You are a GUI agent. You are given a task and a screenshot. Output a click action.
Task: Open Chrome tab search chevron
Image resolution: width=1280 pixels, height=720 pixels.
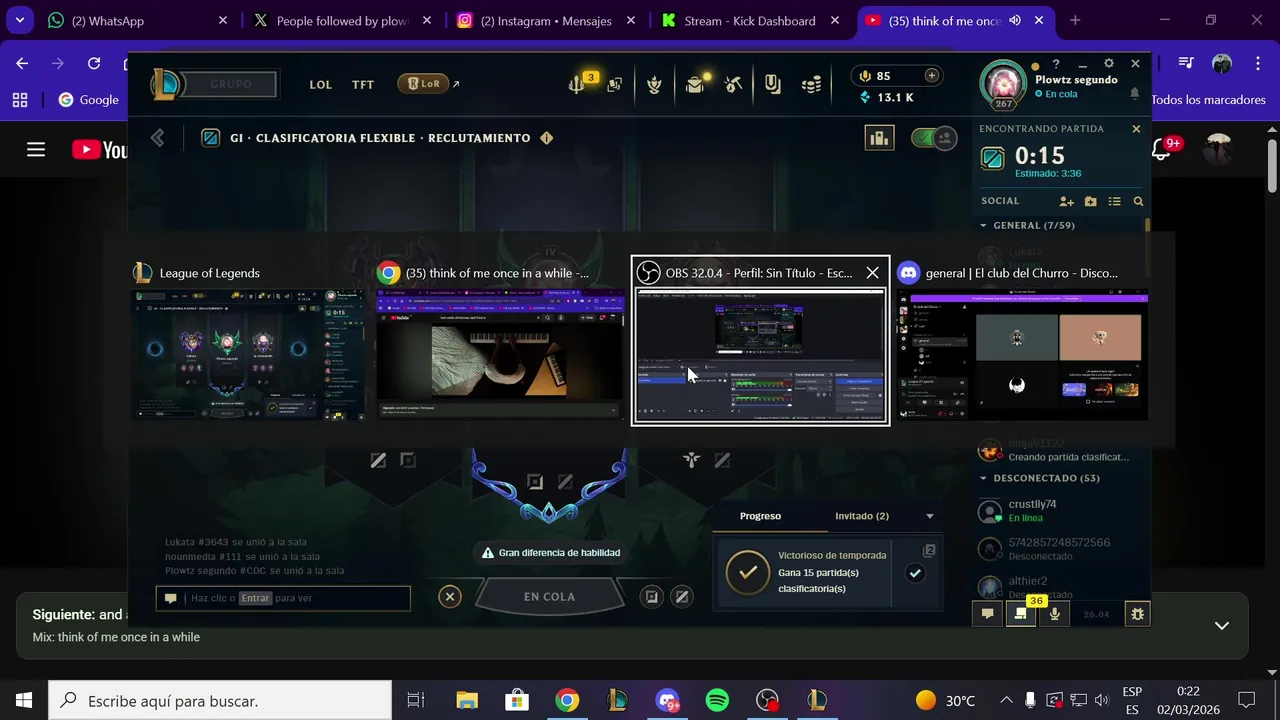pos(19,20)
